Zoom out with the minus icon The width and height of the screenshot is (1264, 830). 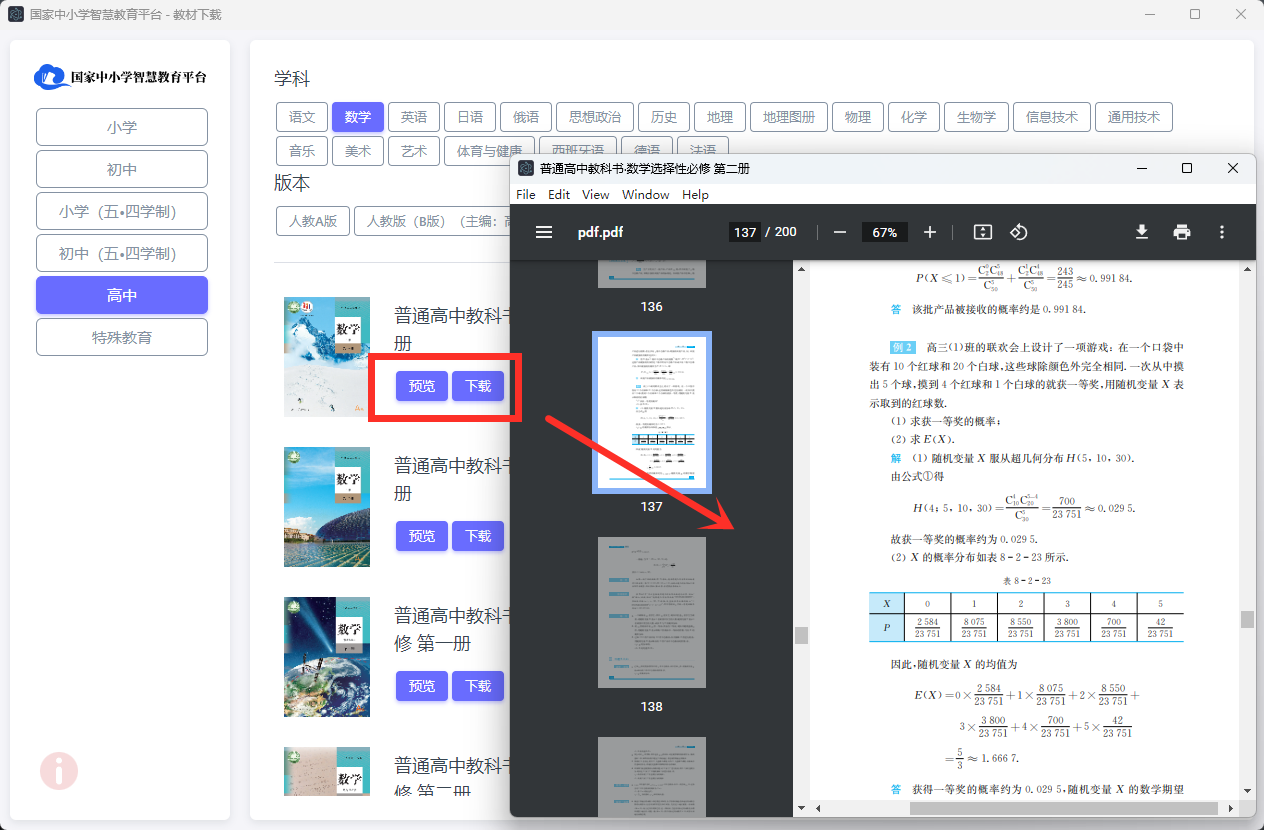840,232
